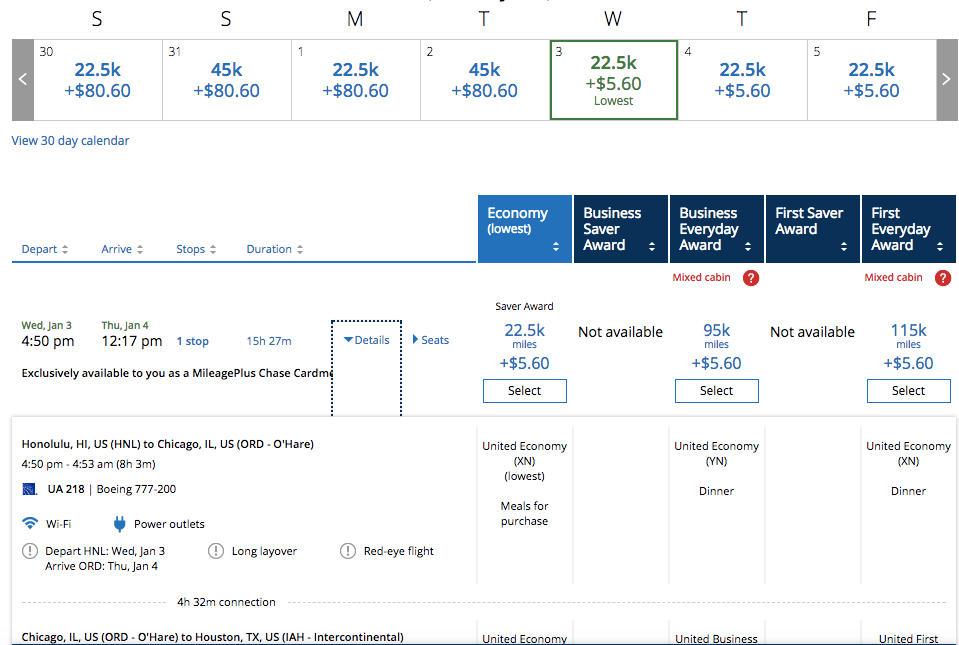Choose Wednesday the 3rd lowest fare date
The width and height of the screenshot is (959, 645).
click(613, 80)
